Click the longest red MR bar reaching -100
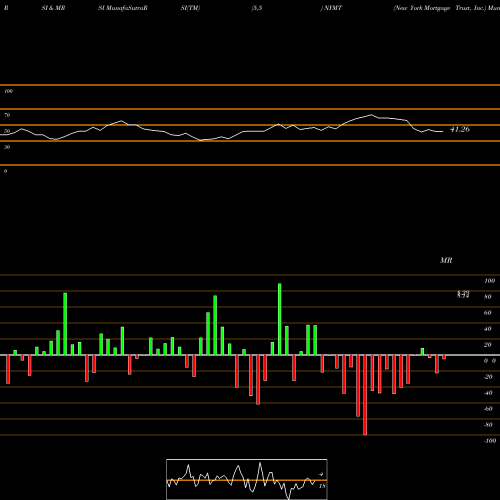 click(x=365, y=395)
